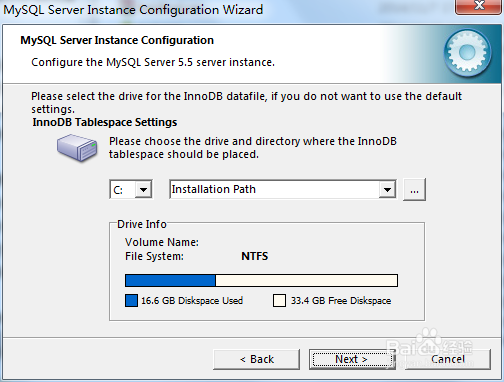Click the Drive Info group label

point(142,224)
